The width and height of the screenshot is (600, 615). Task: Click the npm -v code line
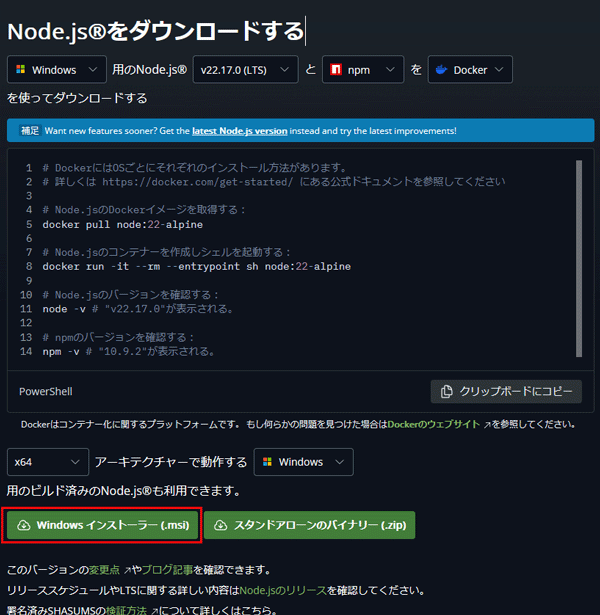[129, 351]
